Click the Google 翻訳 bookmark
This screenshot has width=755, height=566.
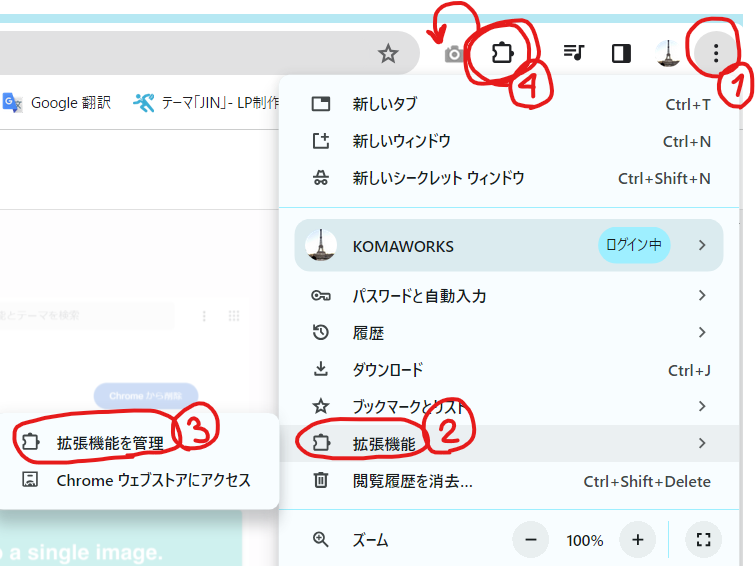pos(58,102)
